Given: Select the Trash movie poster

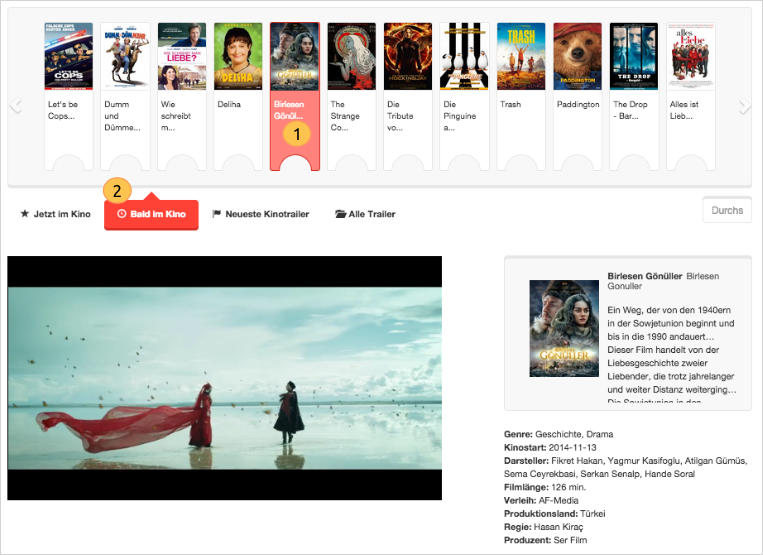Looking at the screenshot, I should 521,56.
